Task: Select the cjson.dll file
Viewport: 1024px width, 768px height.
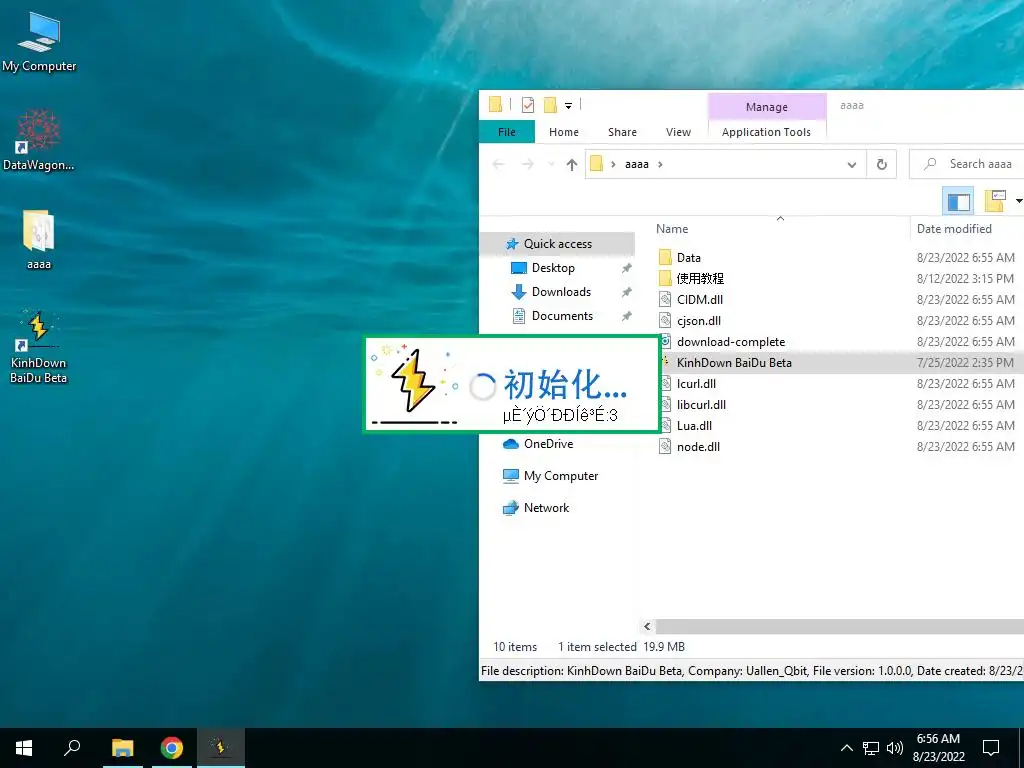Action: pyautogui.click(x=699, y=321)
